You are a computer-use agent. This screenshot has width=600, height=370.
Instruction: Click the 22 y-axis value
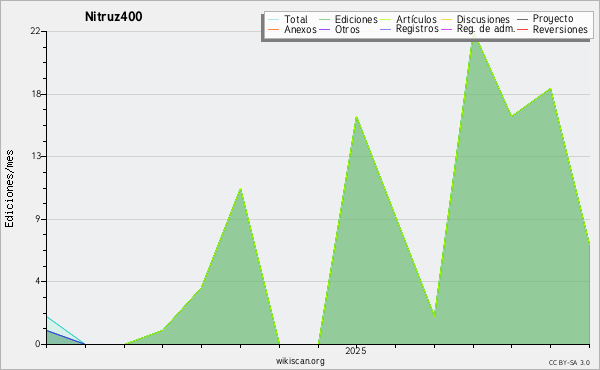[35, 31]
